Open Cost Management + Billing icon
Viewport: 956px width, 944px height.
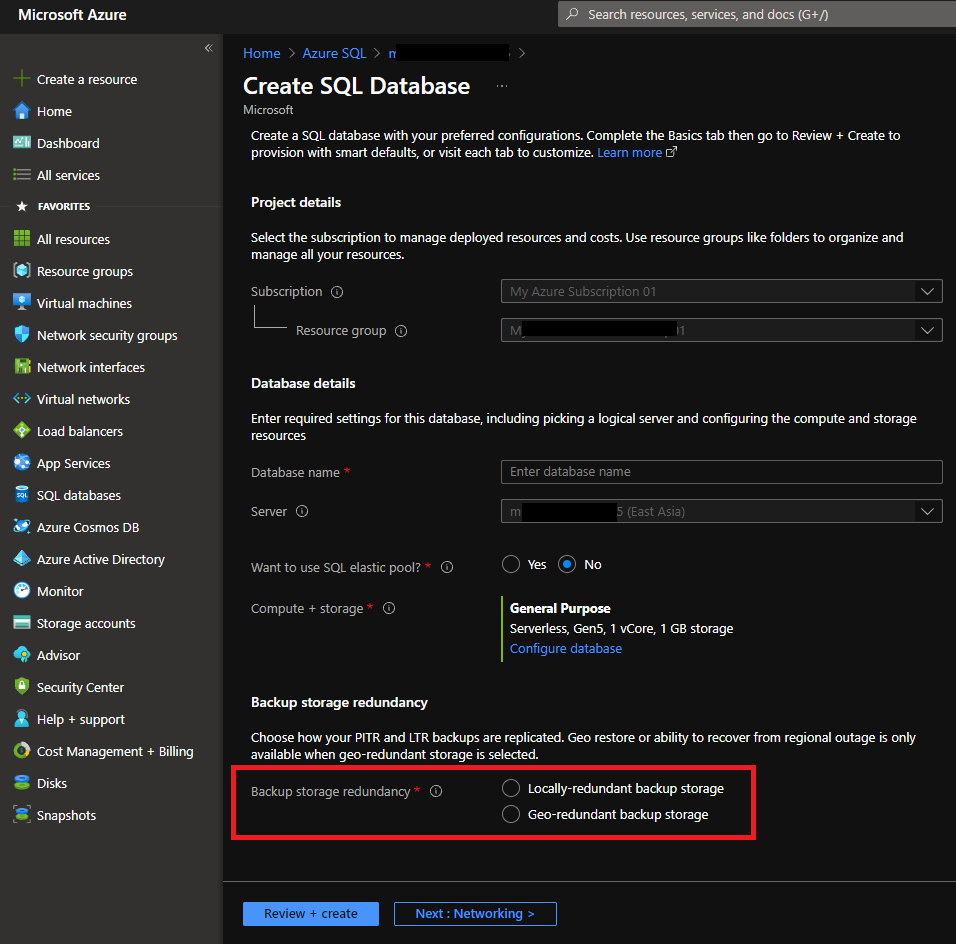pos(22,751)
